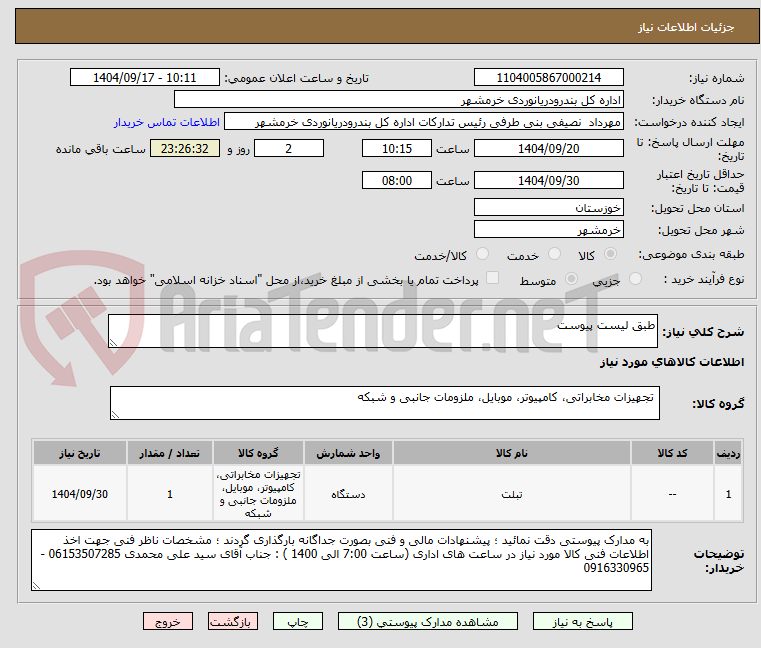Viewport: 761px width, 648px height.
Task: Open مشاهده مدارک پیوستی (3) button
Action: click(428, 621)
